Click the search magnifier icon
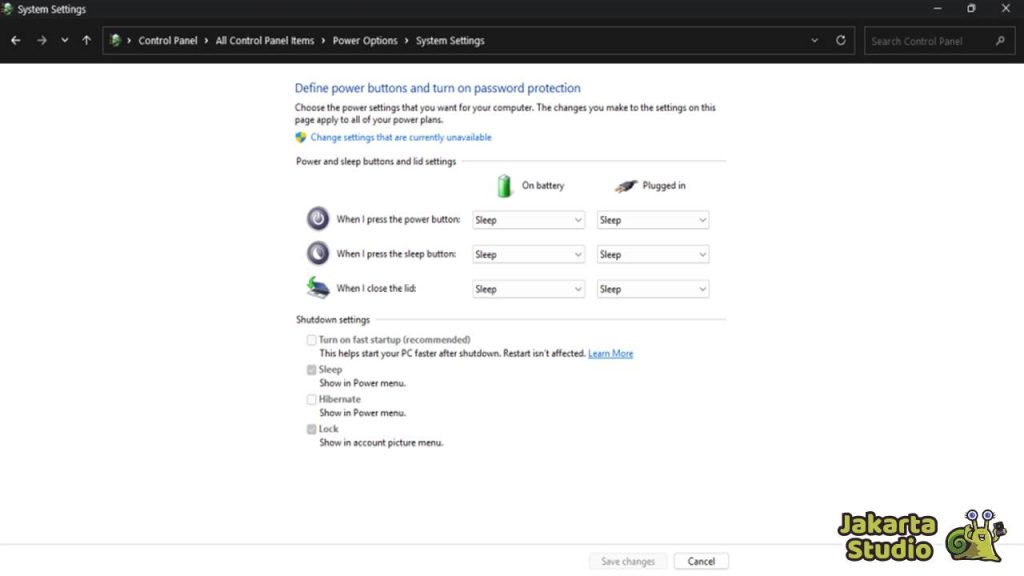This screenshot has width=1024, height=576. coord(1000,41)
